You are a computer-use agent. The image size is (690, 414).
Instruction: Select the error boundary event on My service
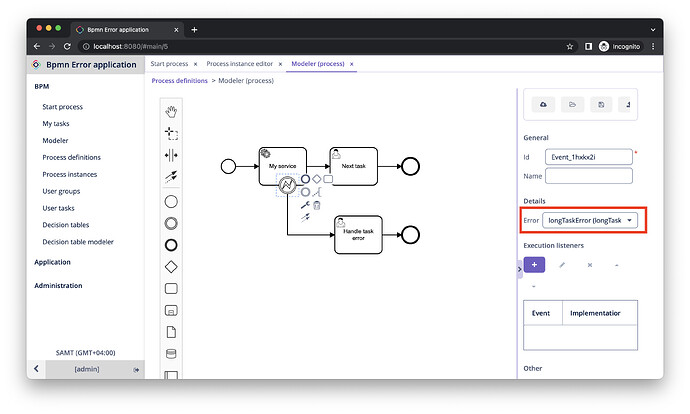tap(287, 185)
